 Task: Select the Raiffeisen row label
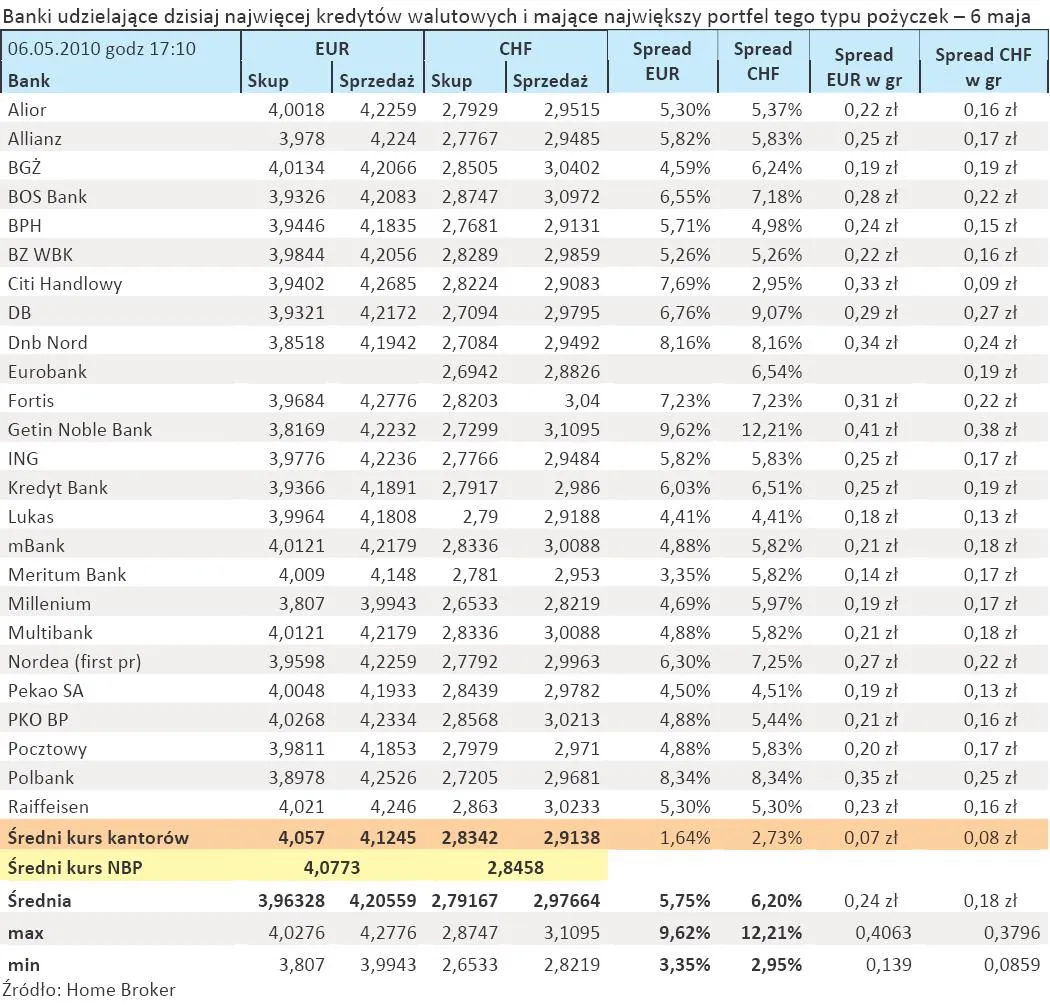(48, 807)
